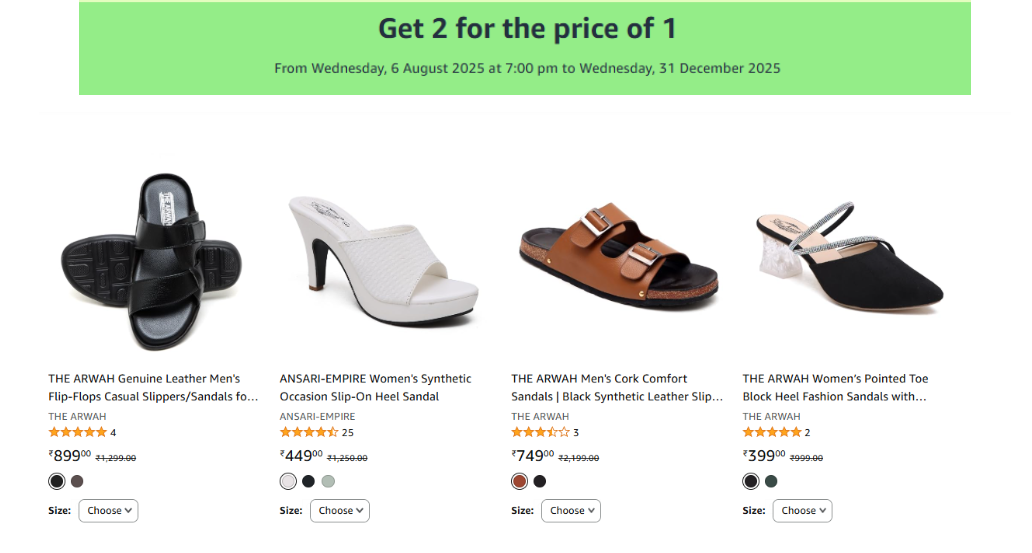Choose the black swatch for the ANSARI-EMPIRE heel sandal
Image resolution: width=1032 pixels, height=553 pixels.
[308, 481]
